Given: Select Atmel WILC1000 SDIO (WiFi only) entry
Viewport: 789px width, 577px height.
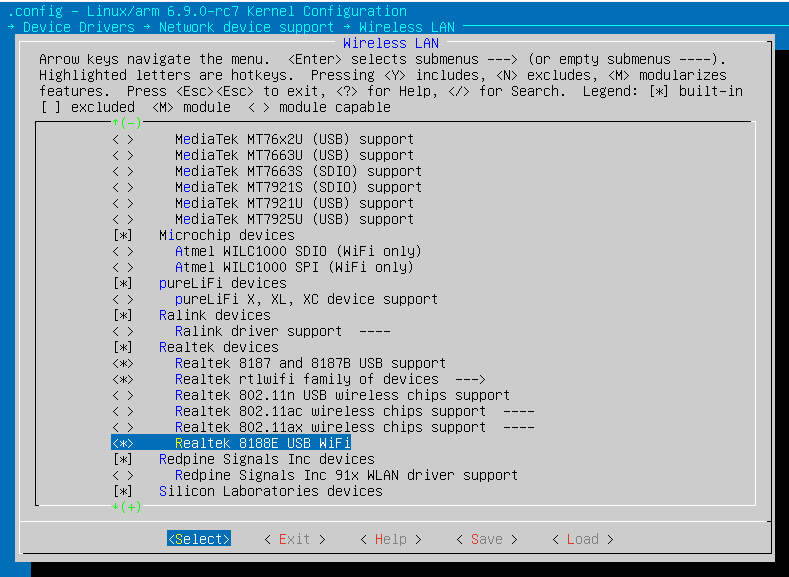Looking at the screenshot, I should click(298, 252).
